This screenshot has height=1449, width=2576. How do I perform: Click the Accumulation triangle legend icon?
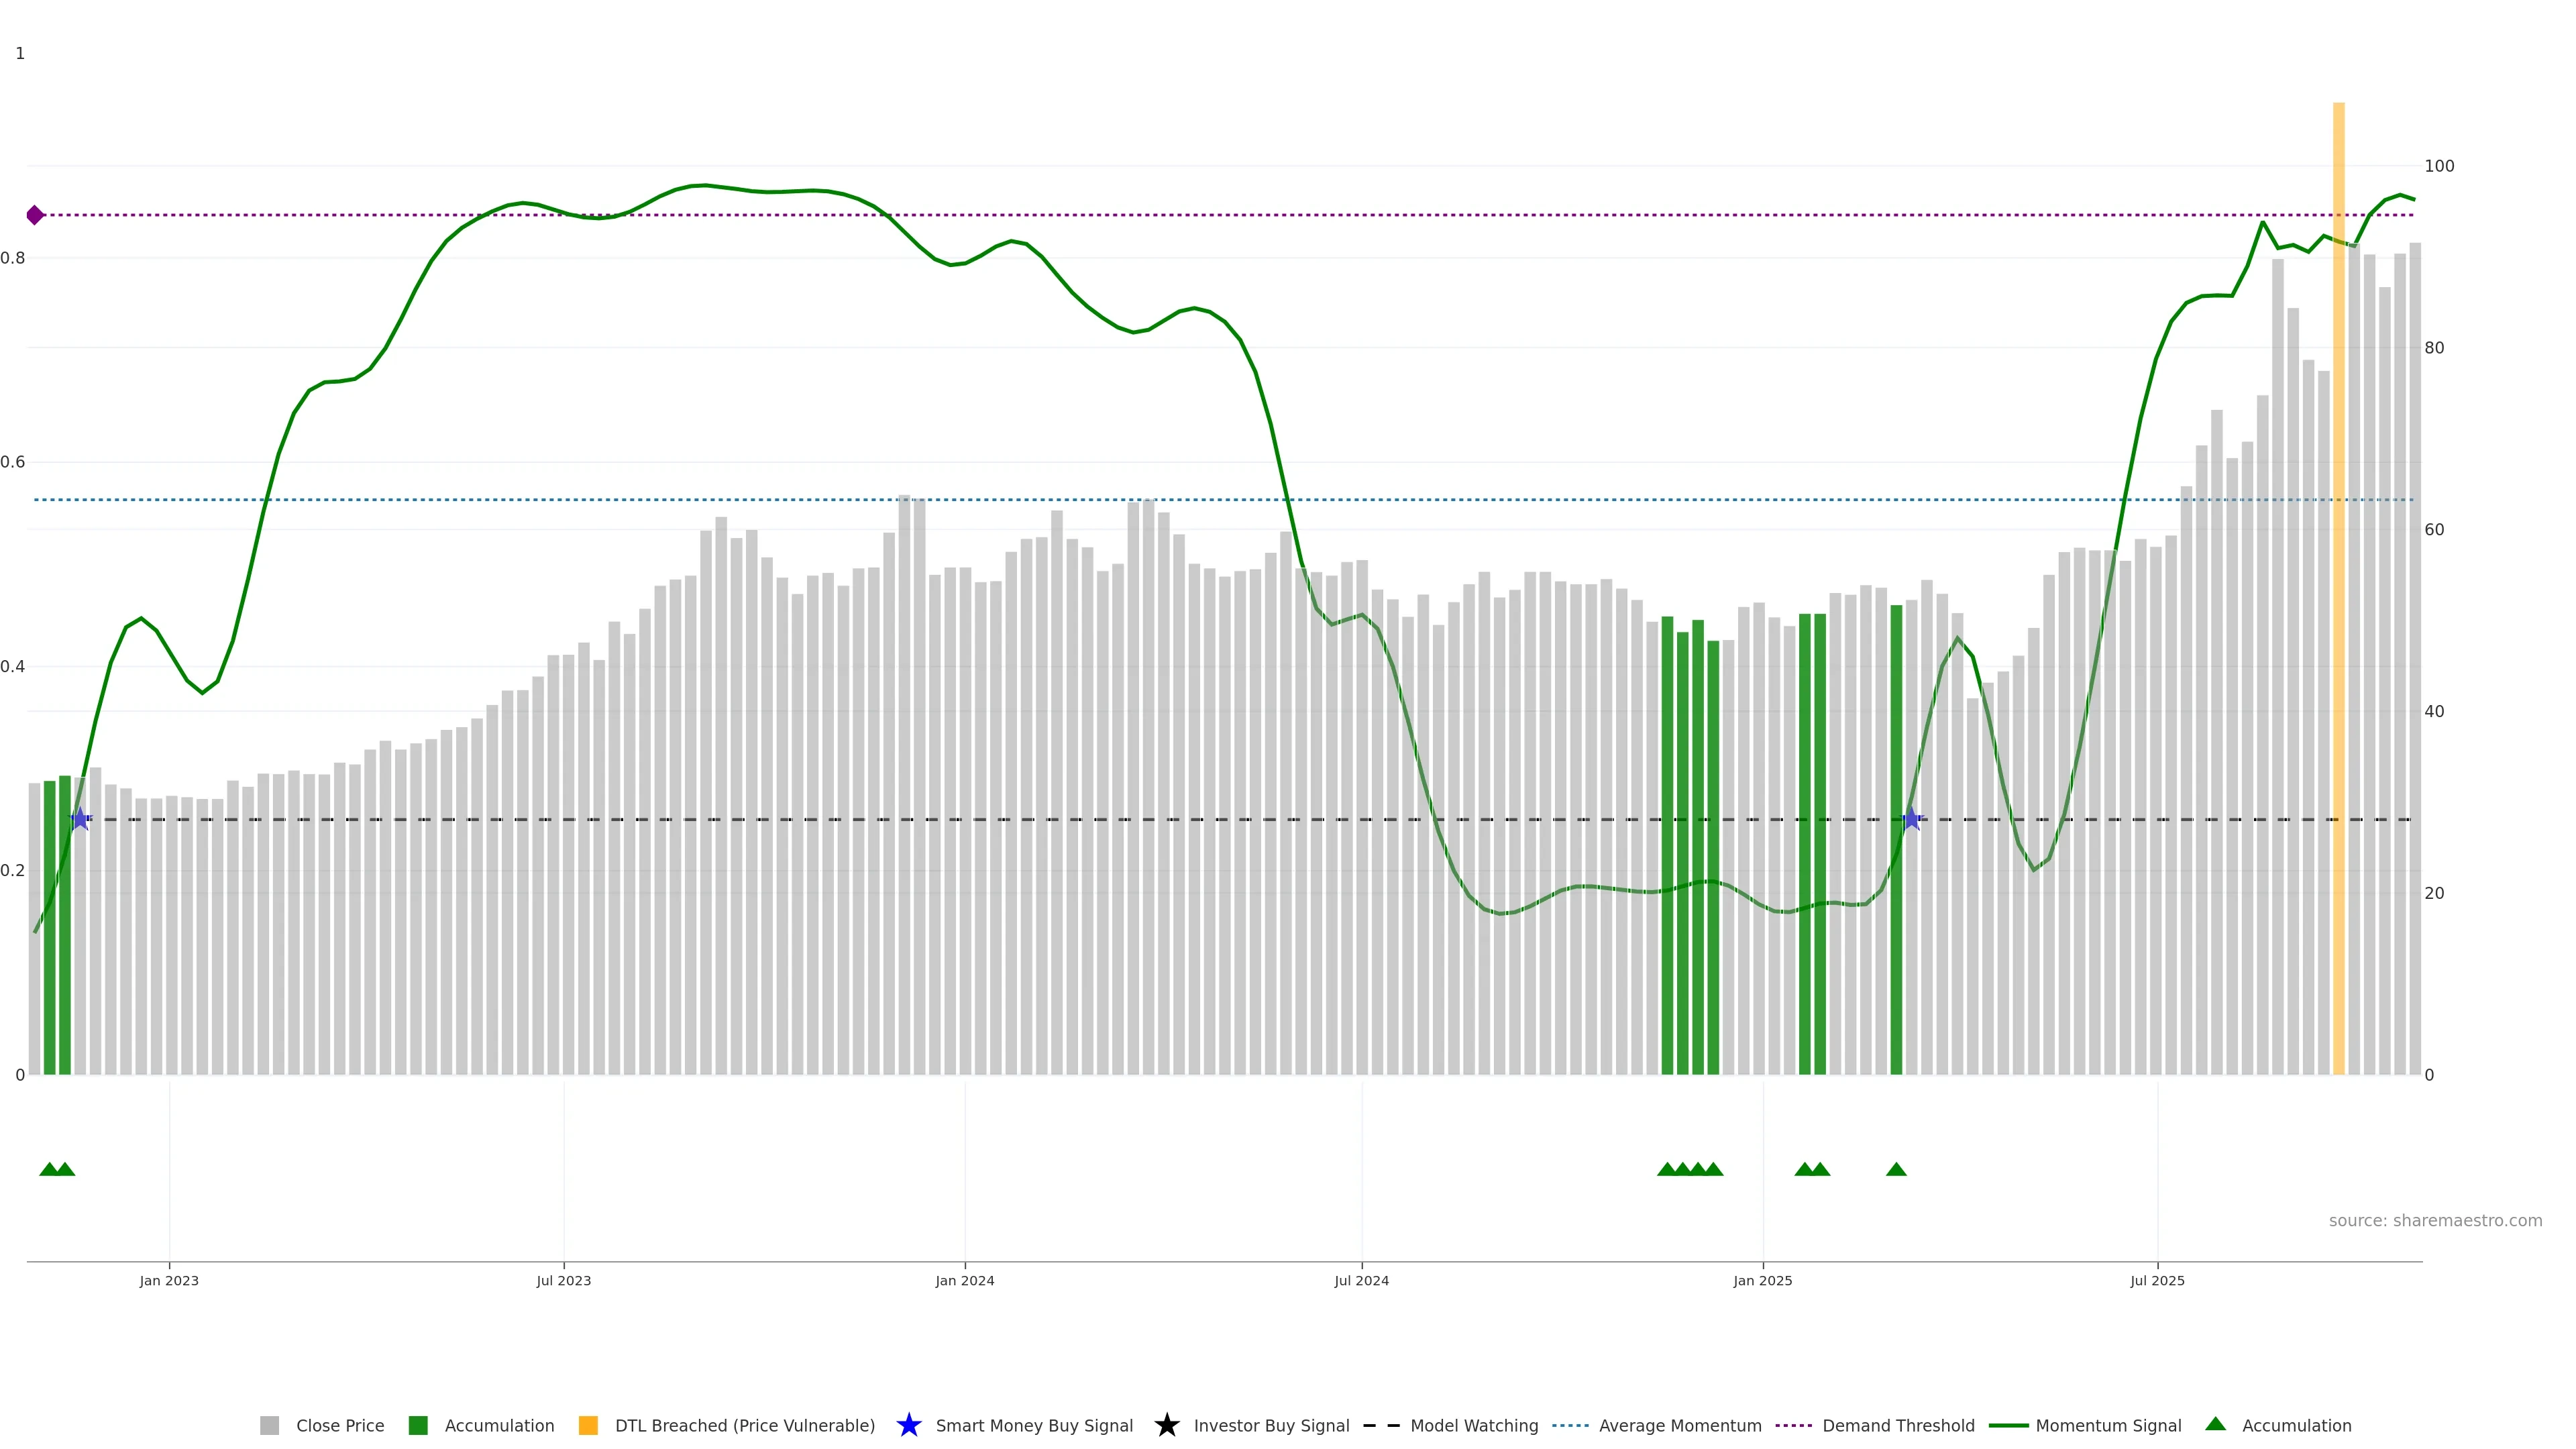pyautogui.click(x=2215, y=1424)
